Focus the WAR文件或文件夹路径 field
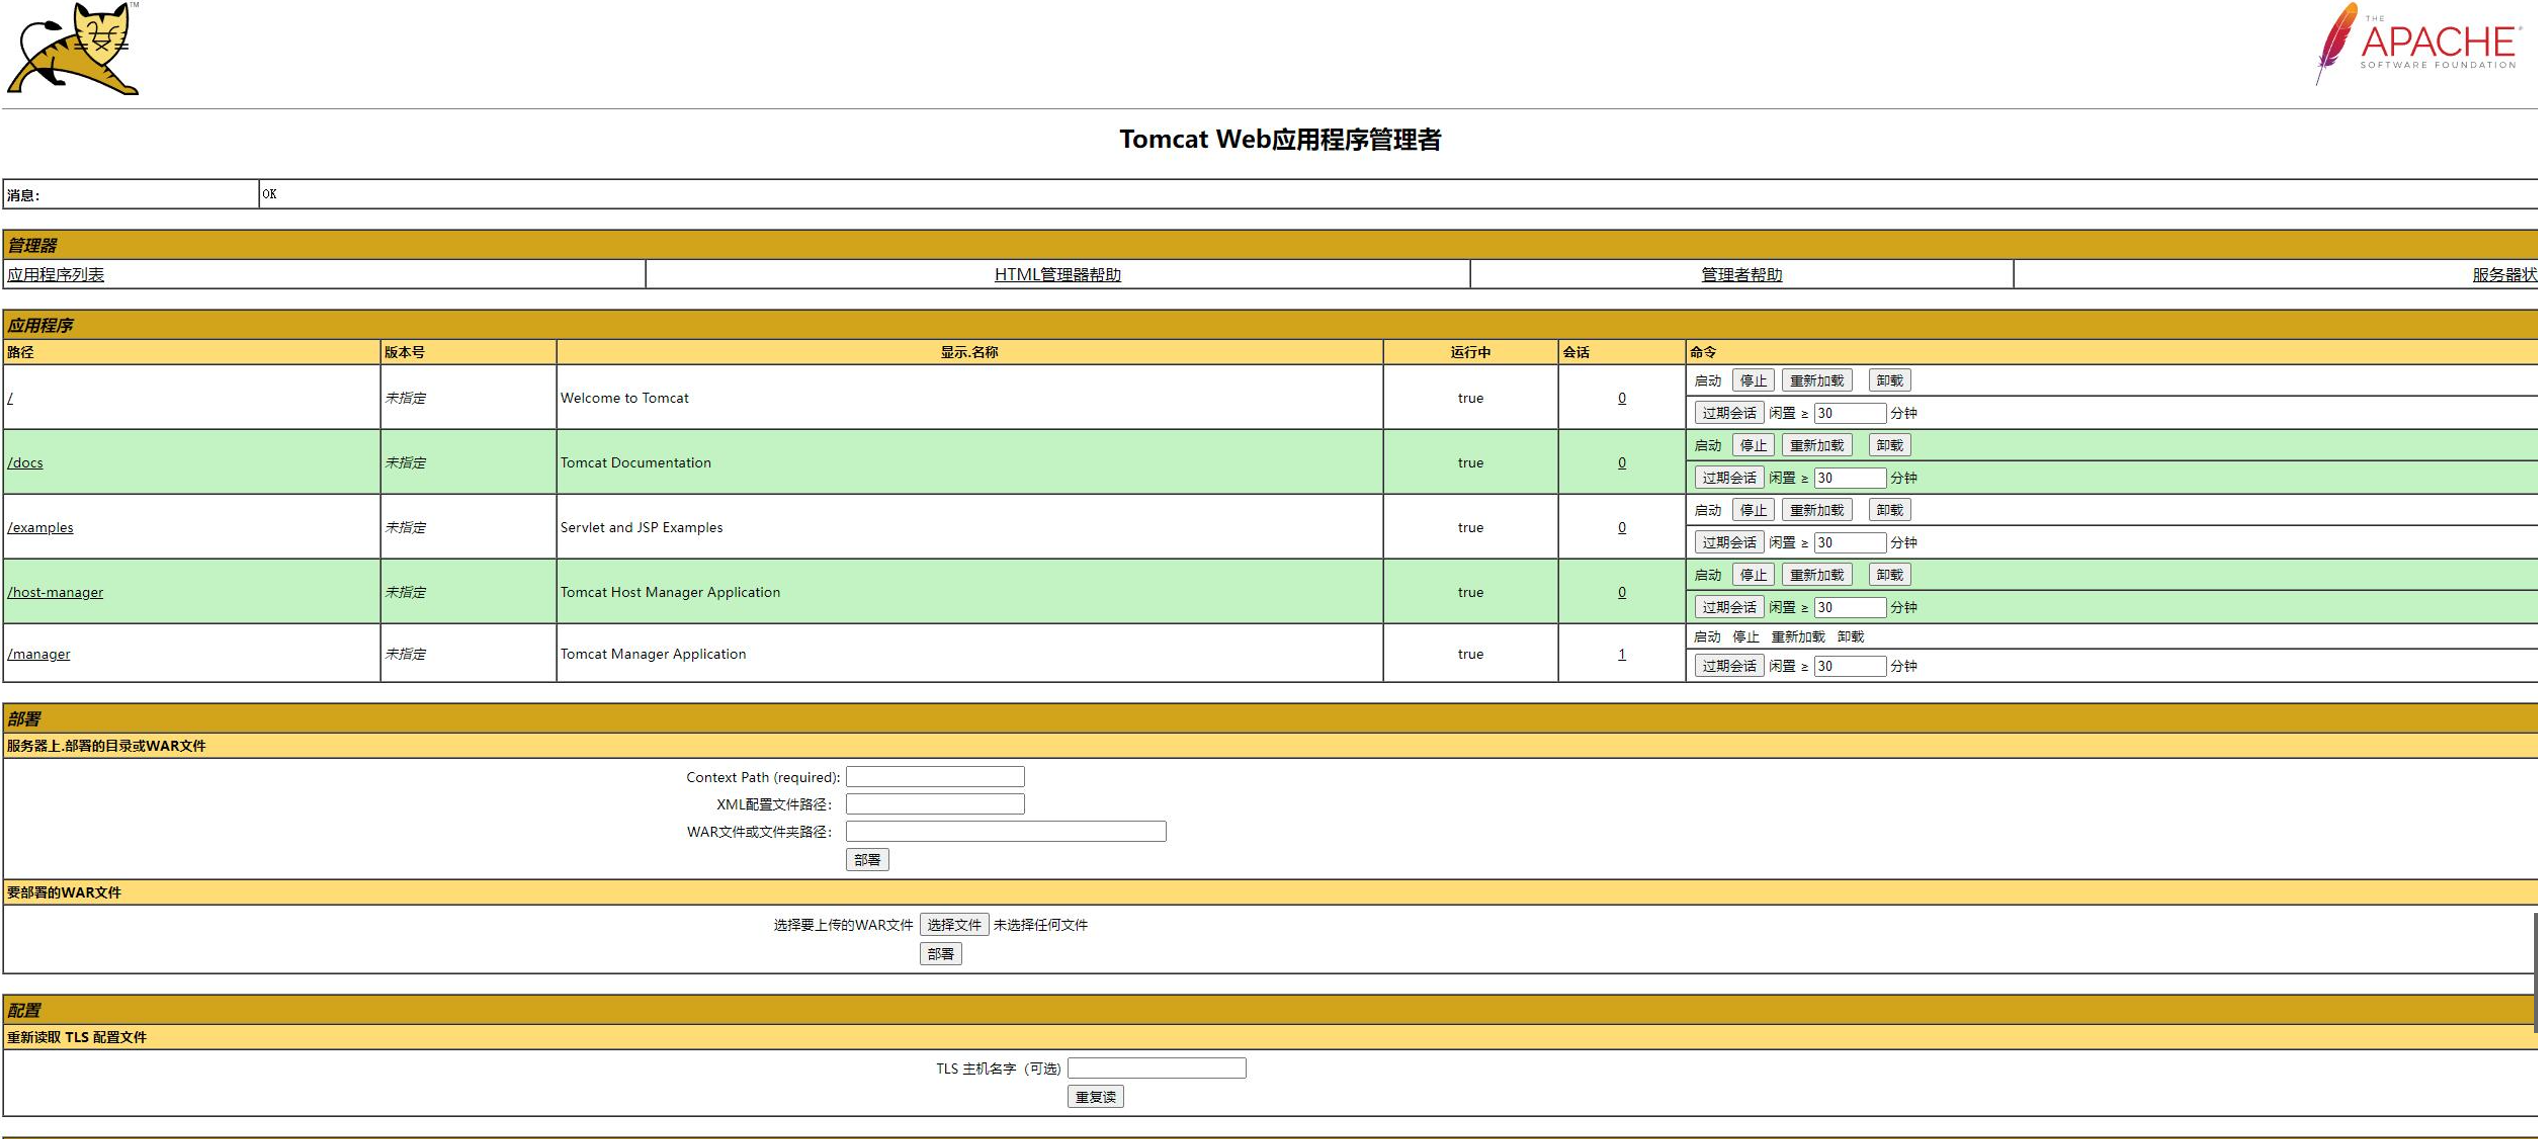 (x=1006, y=832)
